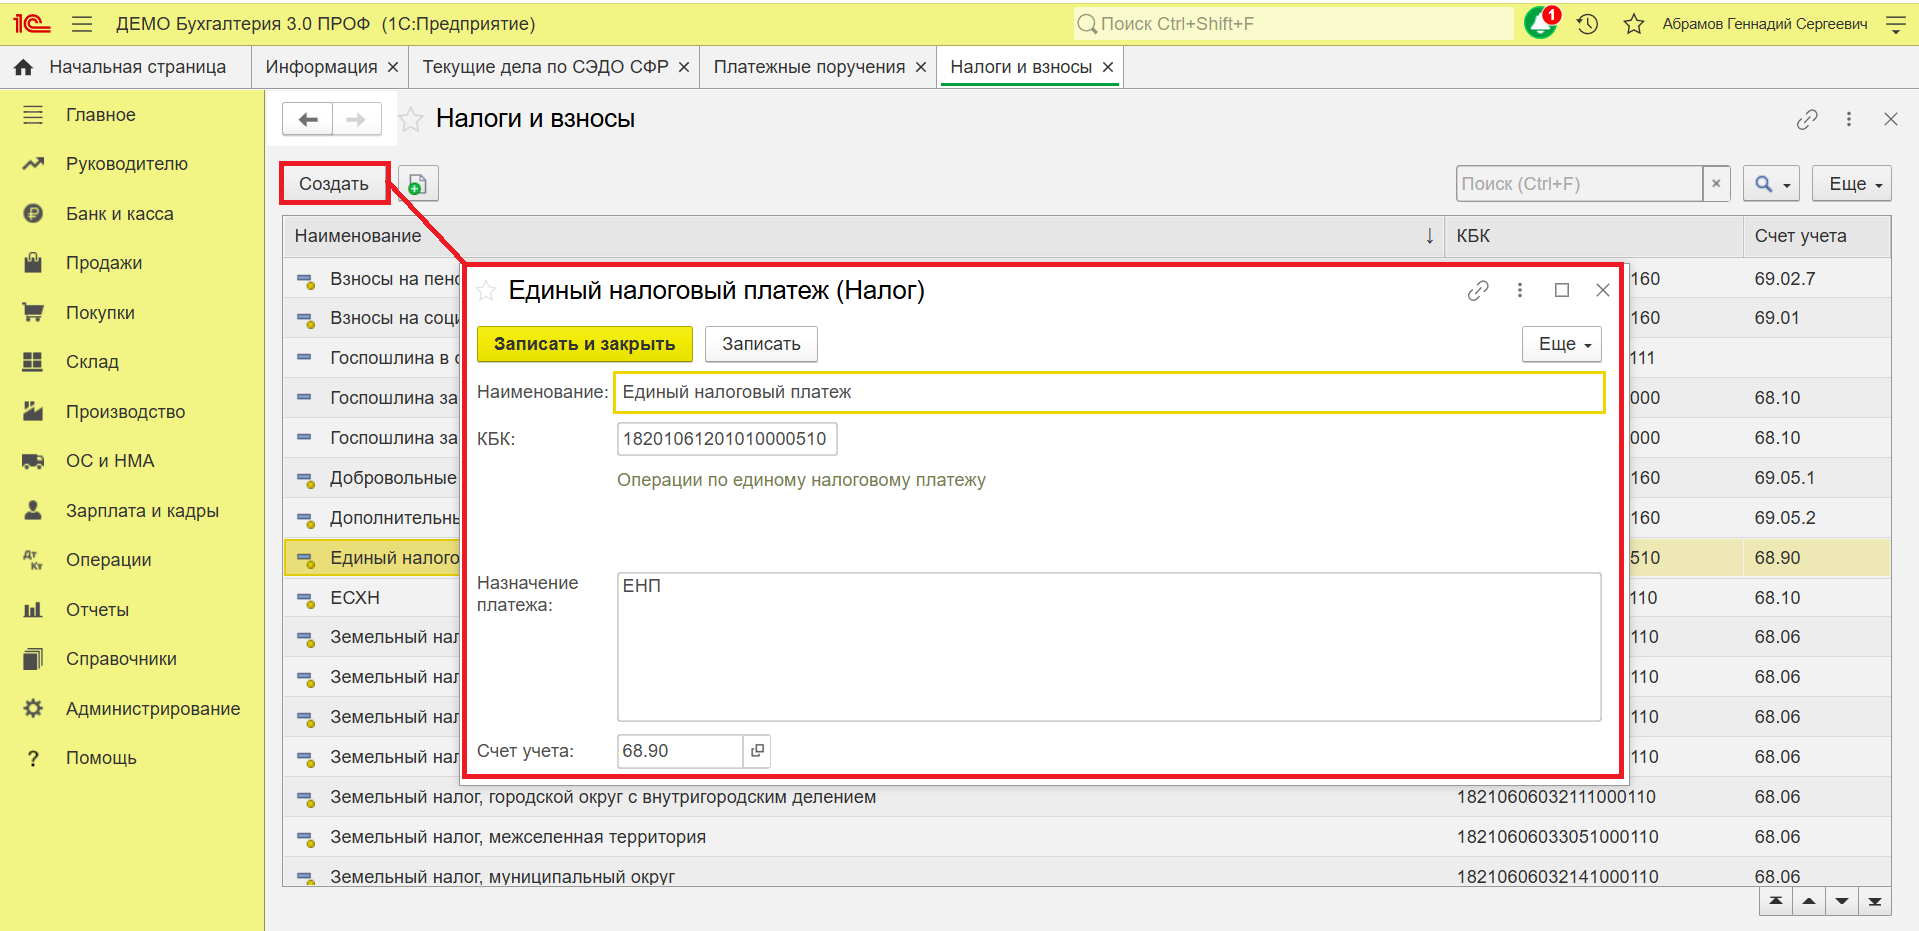
Task: Open the 1C main menu hamburger icon
Action: pyautogui.click(x=82, y=24)
